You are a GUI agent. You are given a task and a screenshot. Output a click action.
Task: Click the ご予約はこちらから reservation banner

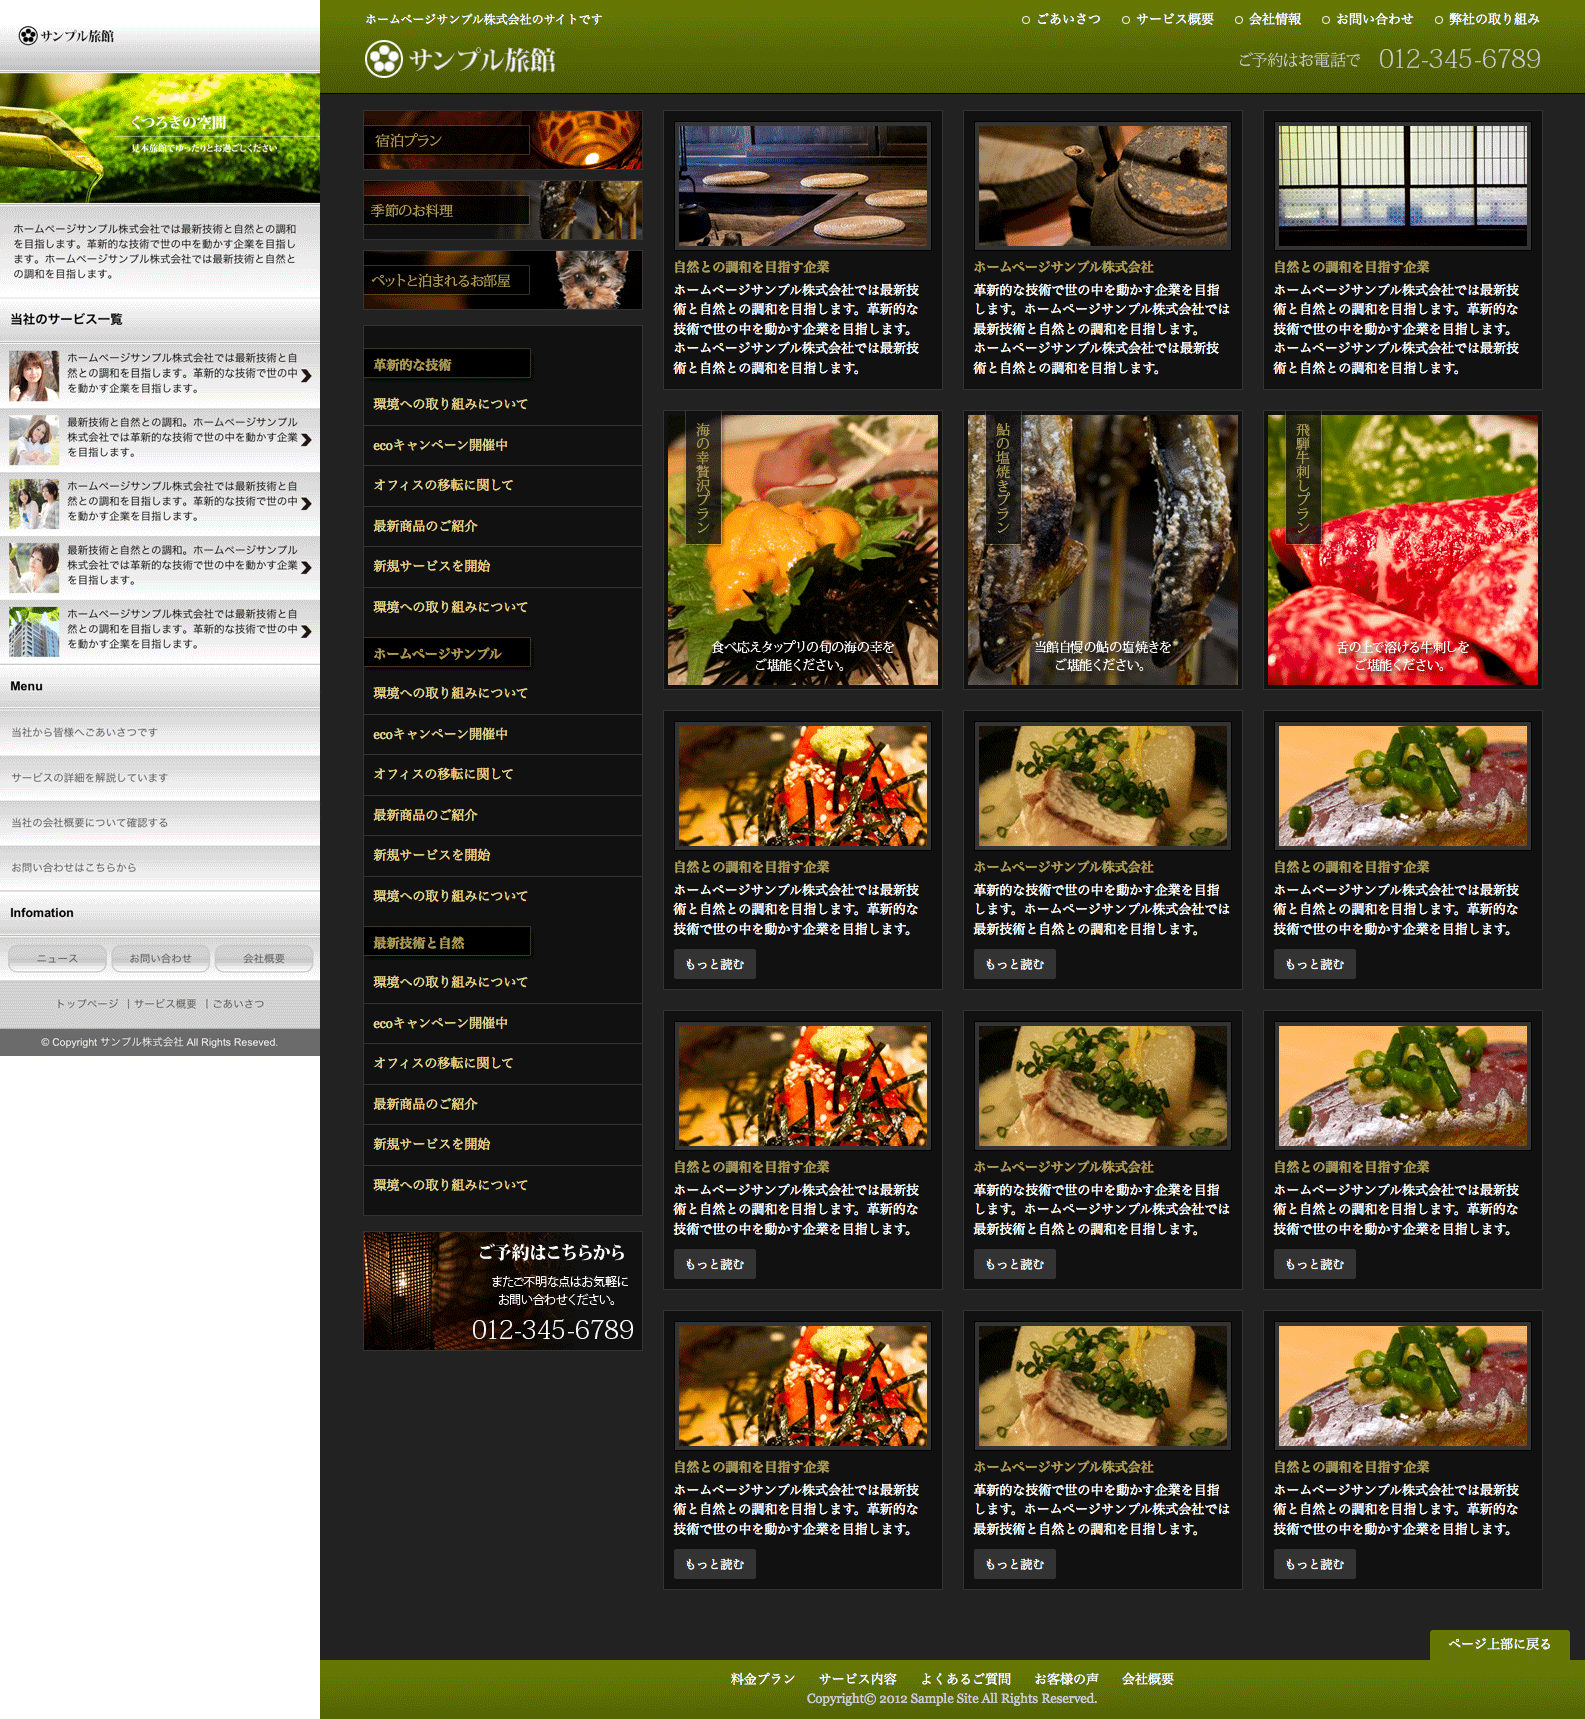(x=502, y=1291)
